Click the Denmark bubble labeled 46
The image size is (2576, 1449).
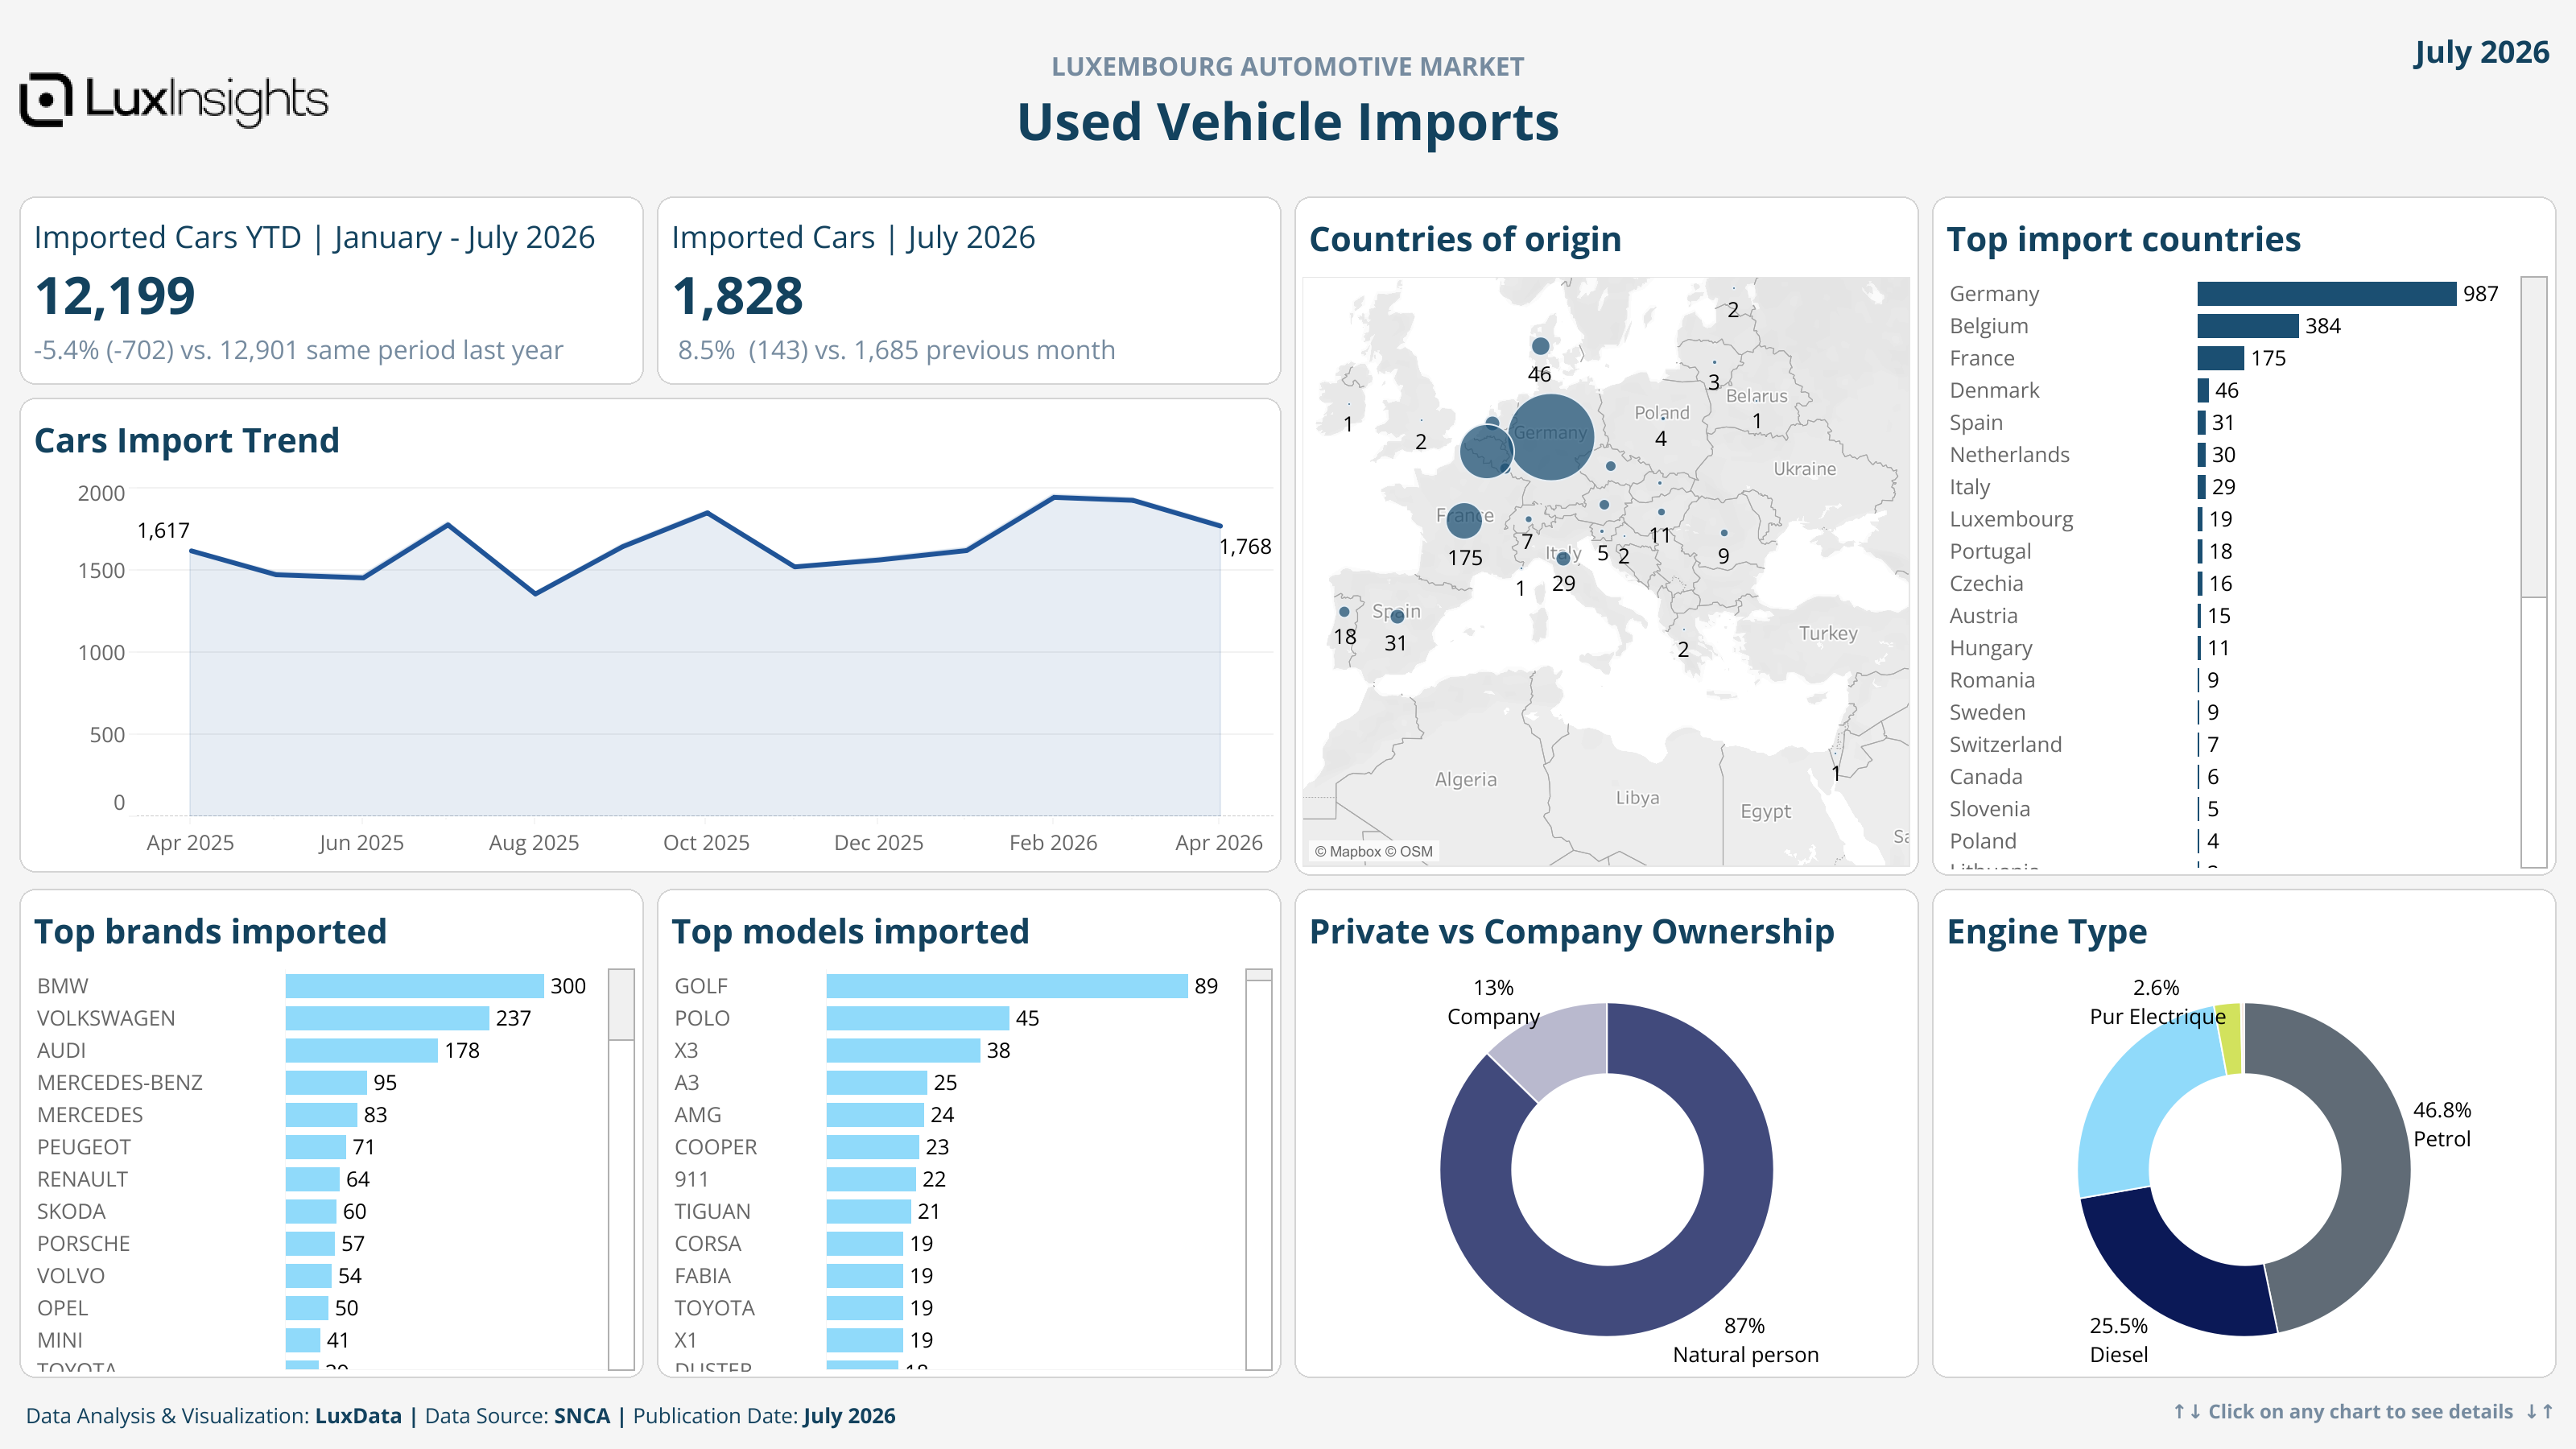1540,346
